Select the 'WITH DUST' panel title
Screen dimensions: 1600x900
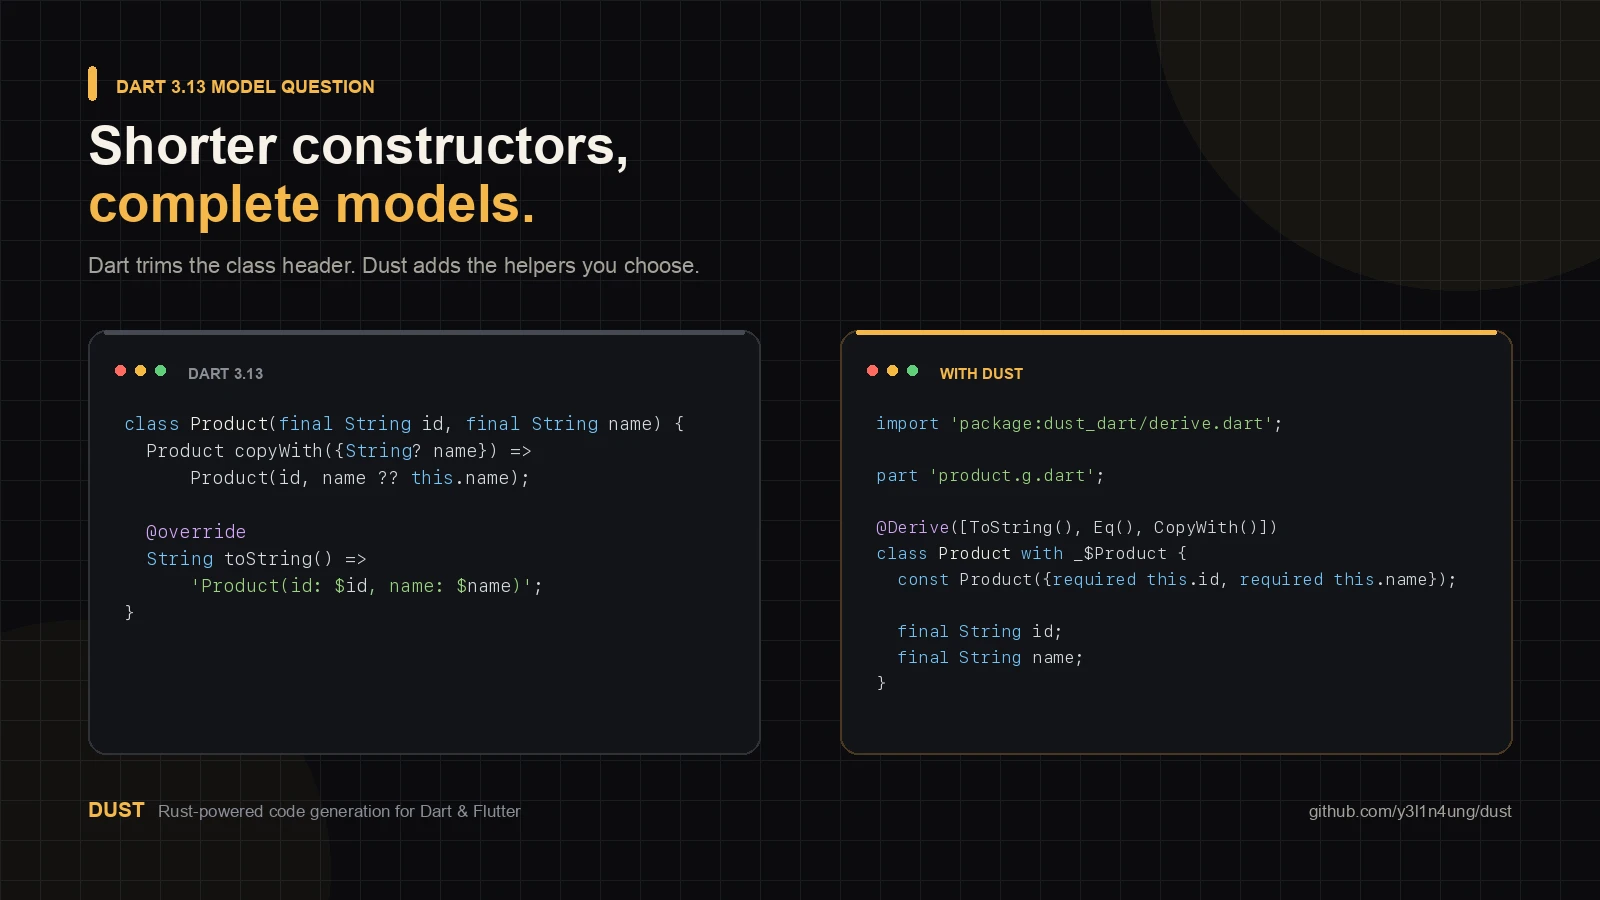(981, 374)
